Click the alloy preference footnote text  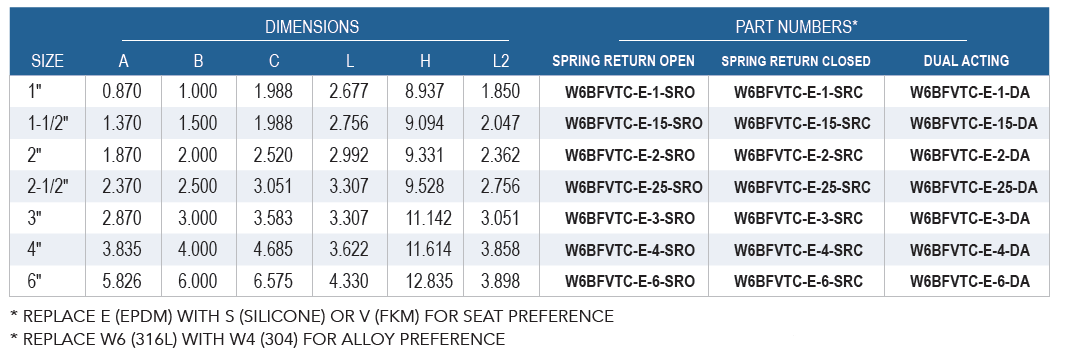pyautogui.click(x=257, y=339)
